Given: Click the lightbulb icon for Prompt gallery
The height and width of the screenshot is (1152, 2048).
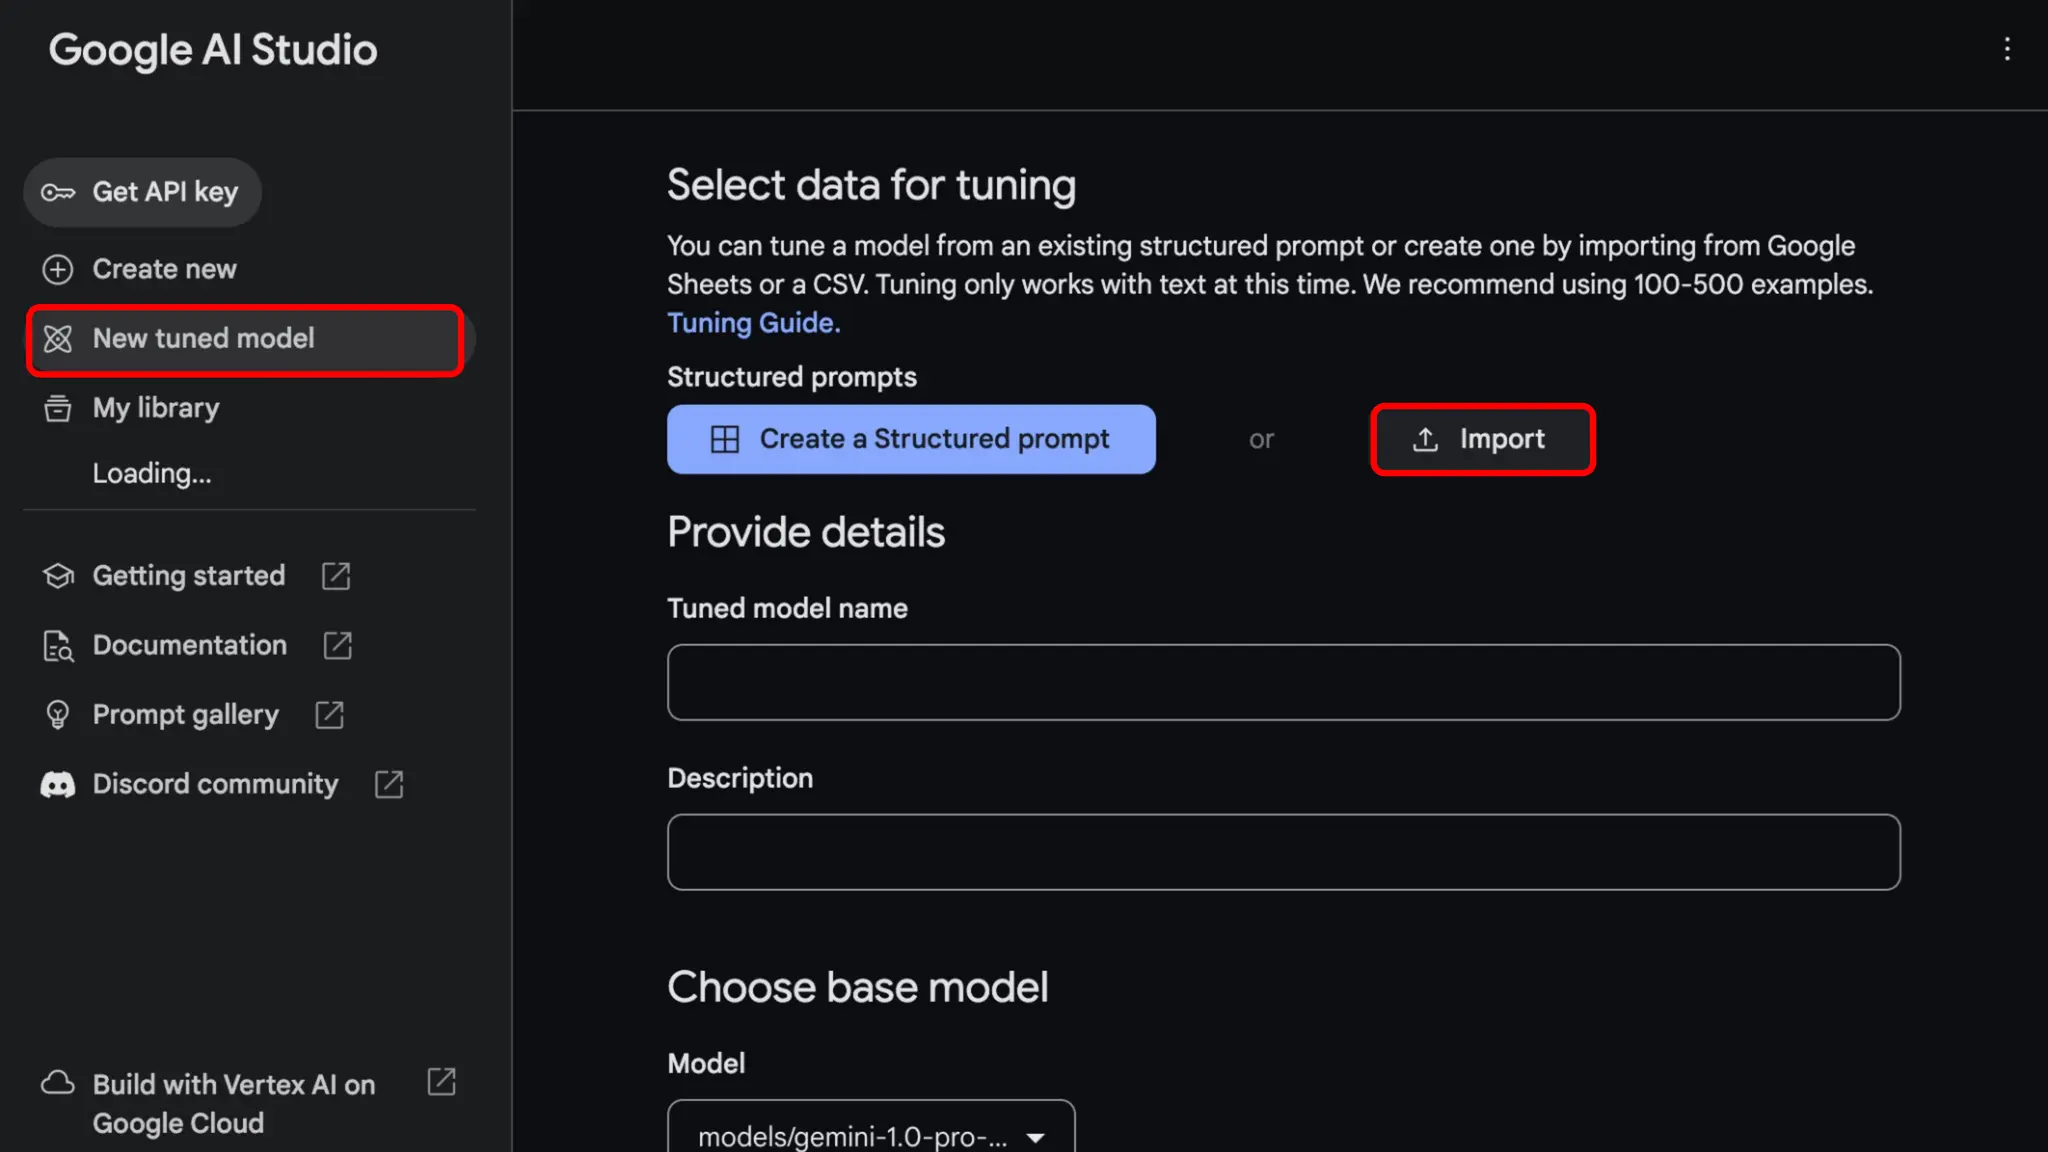Looking at the screenshot, I should coord(58,715).
